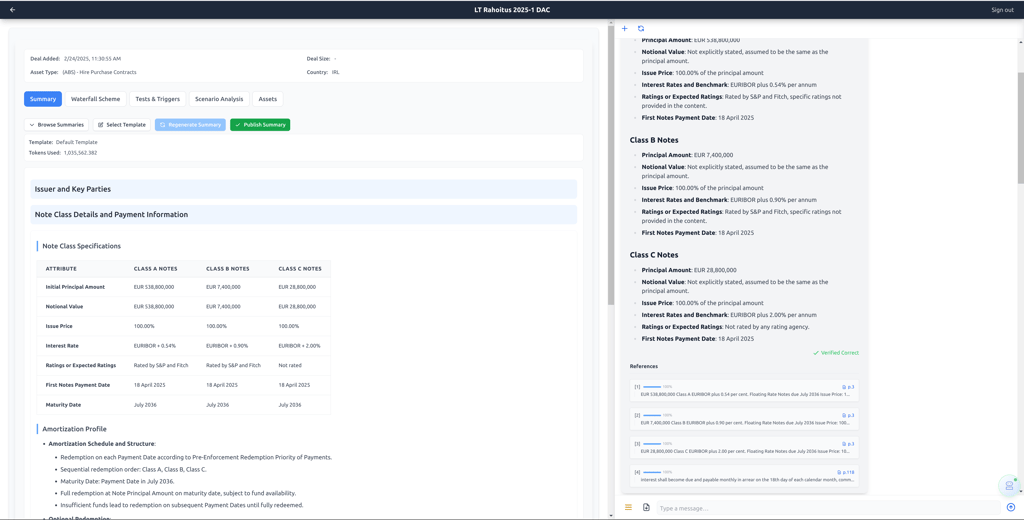
Task: Open the Tests & Triggers tab
Action: pos(158,99)
